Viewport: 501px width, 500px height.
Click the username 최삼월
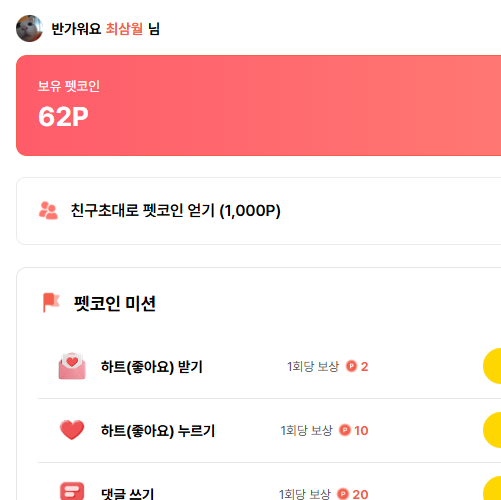pyautogui.click(x=124, y=29)
